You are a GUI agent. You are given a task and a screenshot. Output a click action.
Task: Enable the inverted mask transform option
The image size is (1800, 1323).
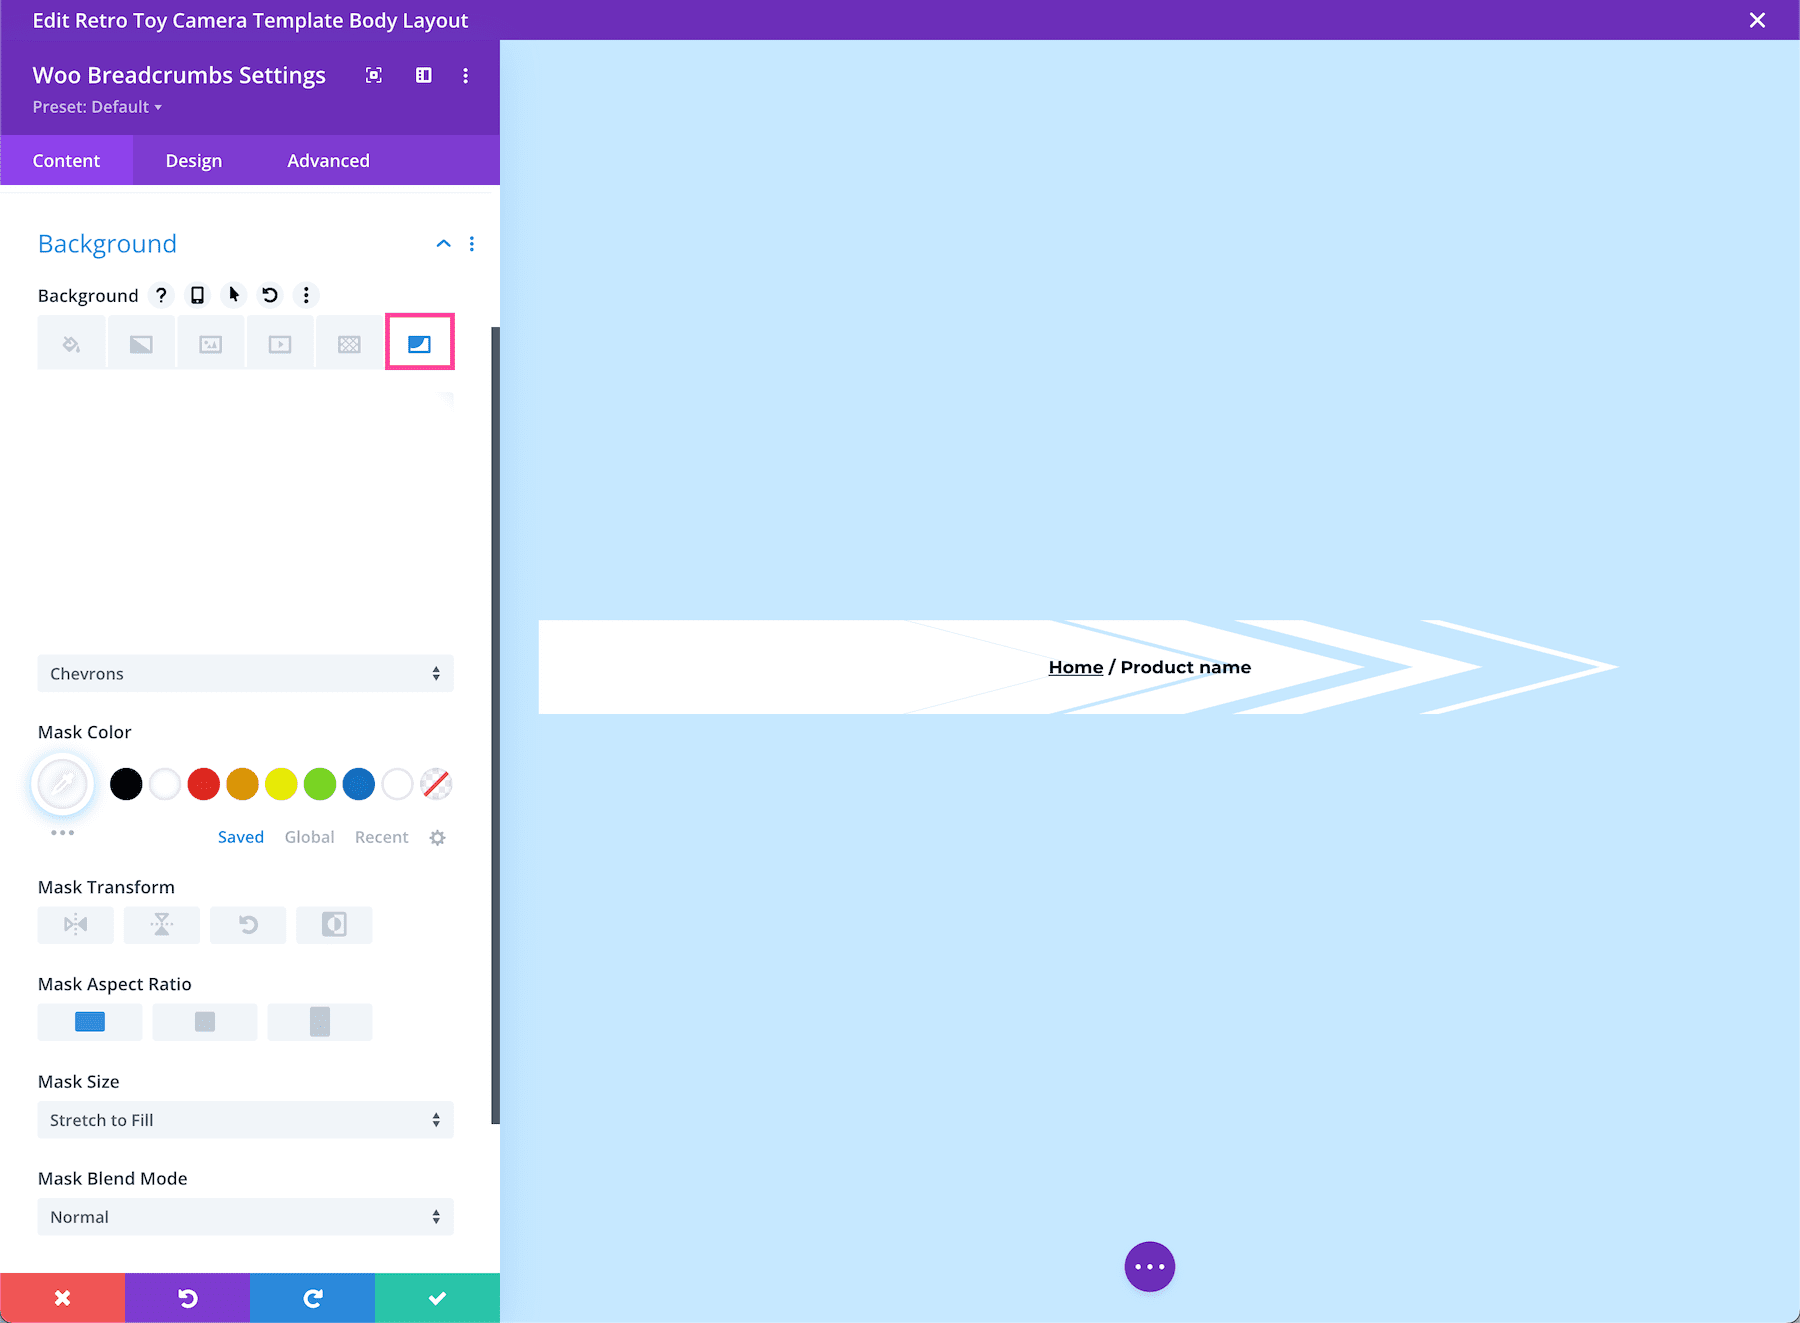(x=334, y=924)
